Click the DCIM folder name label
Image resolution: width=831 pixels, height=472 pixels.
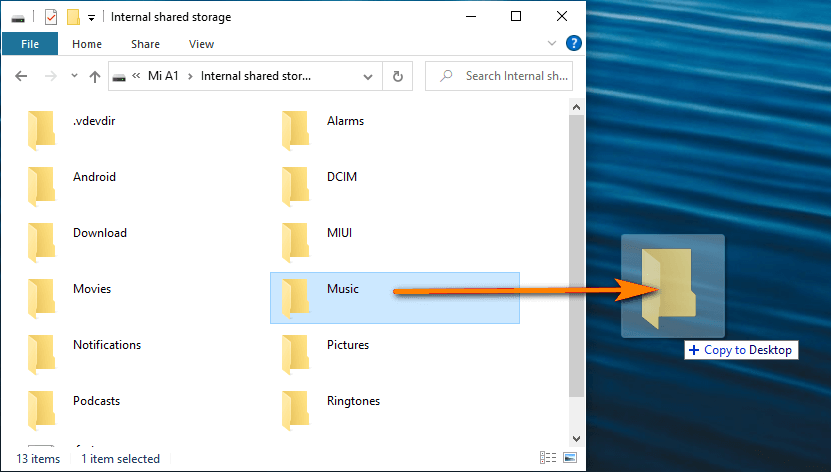coord(342,176)
